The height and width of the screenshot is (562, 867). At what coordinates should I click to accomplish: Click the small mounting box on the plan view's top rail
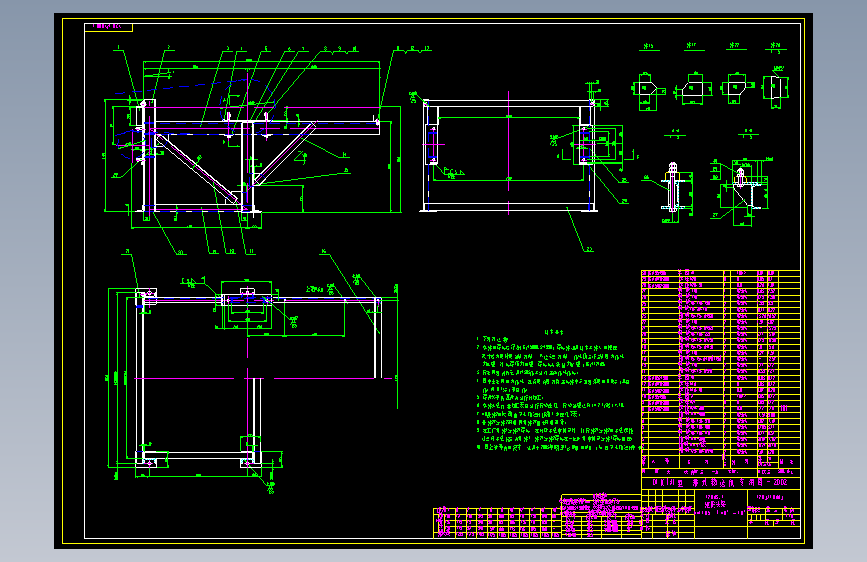pos(247,305)
